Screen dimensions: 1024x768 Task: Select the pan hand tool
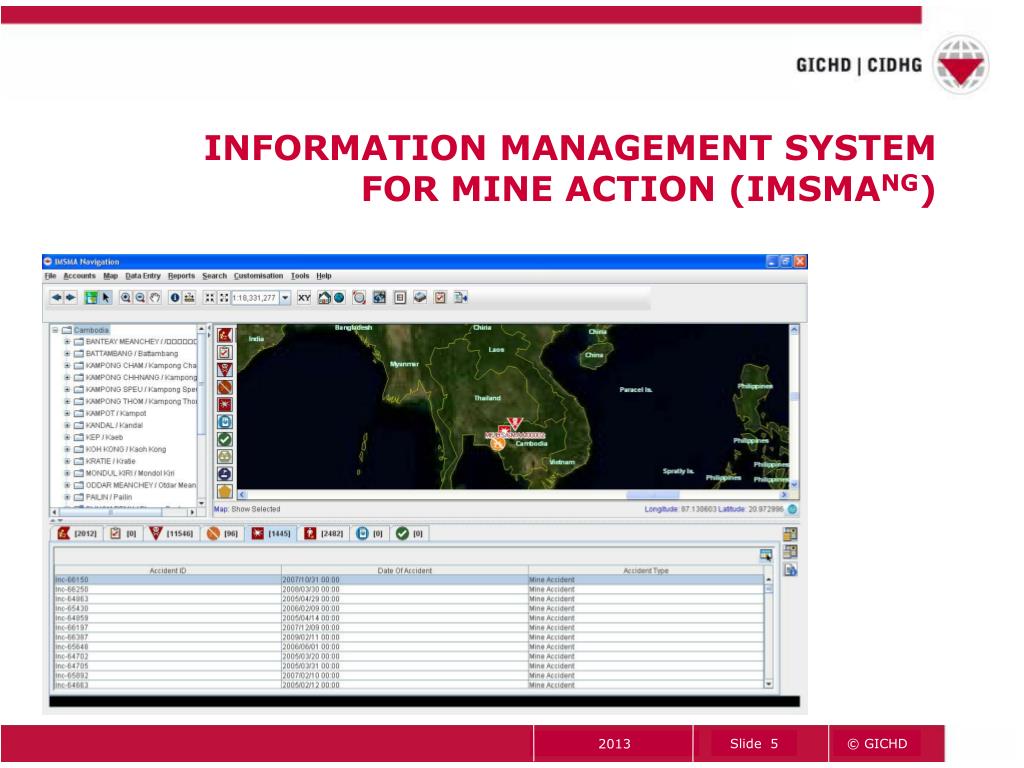(155, 298)
